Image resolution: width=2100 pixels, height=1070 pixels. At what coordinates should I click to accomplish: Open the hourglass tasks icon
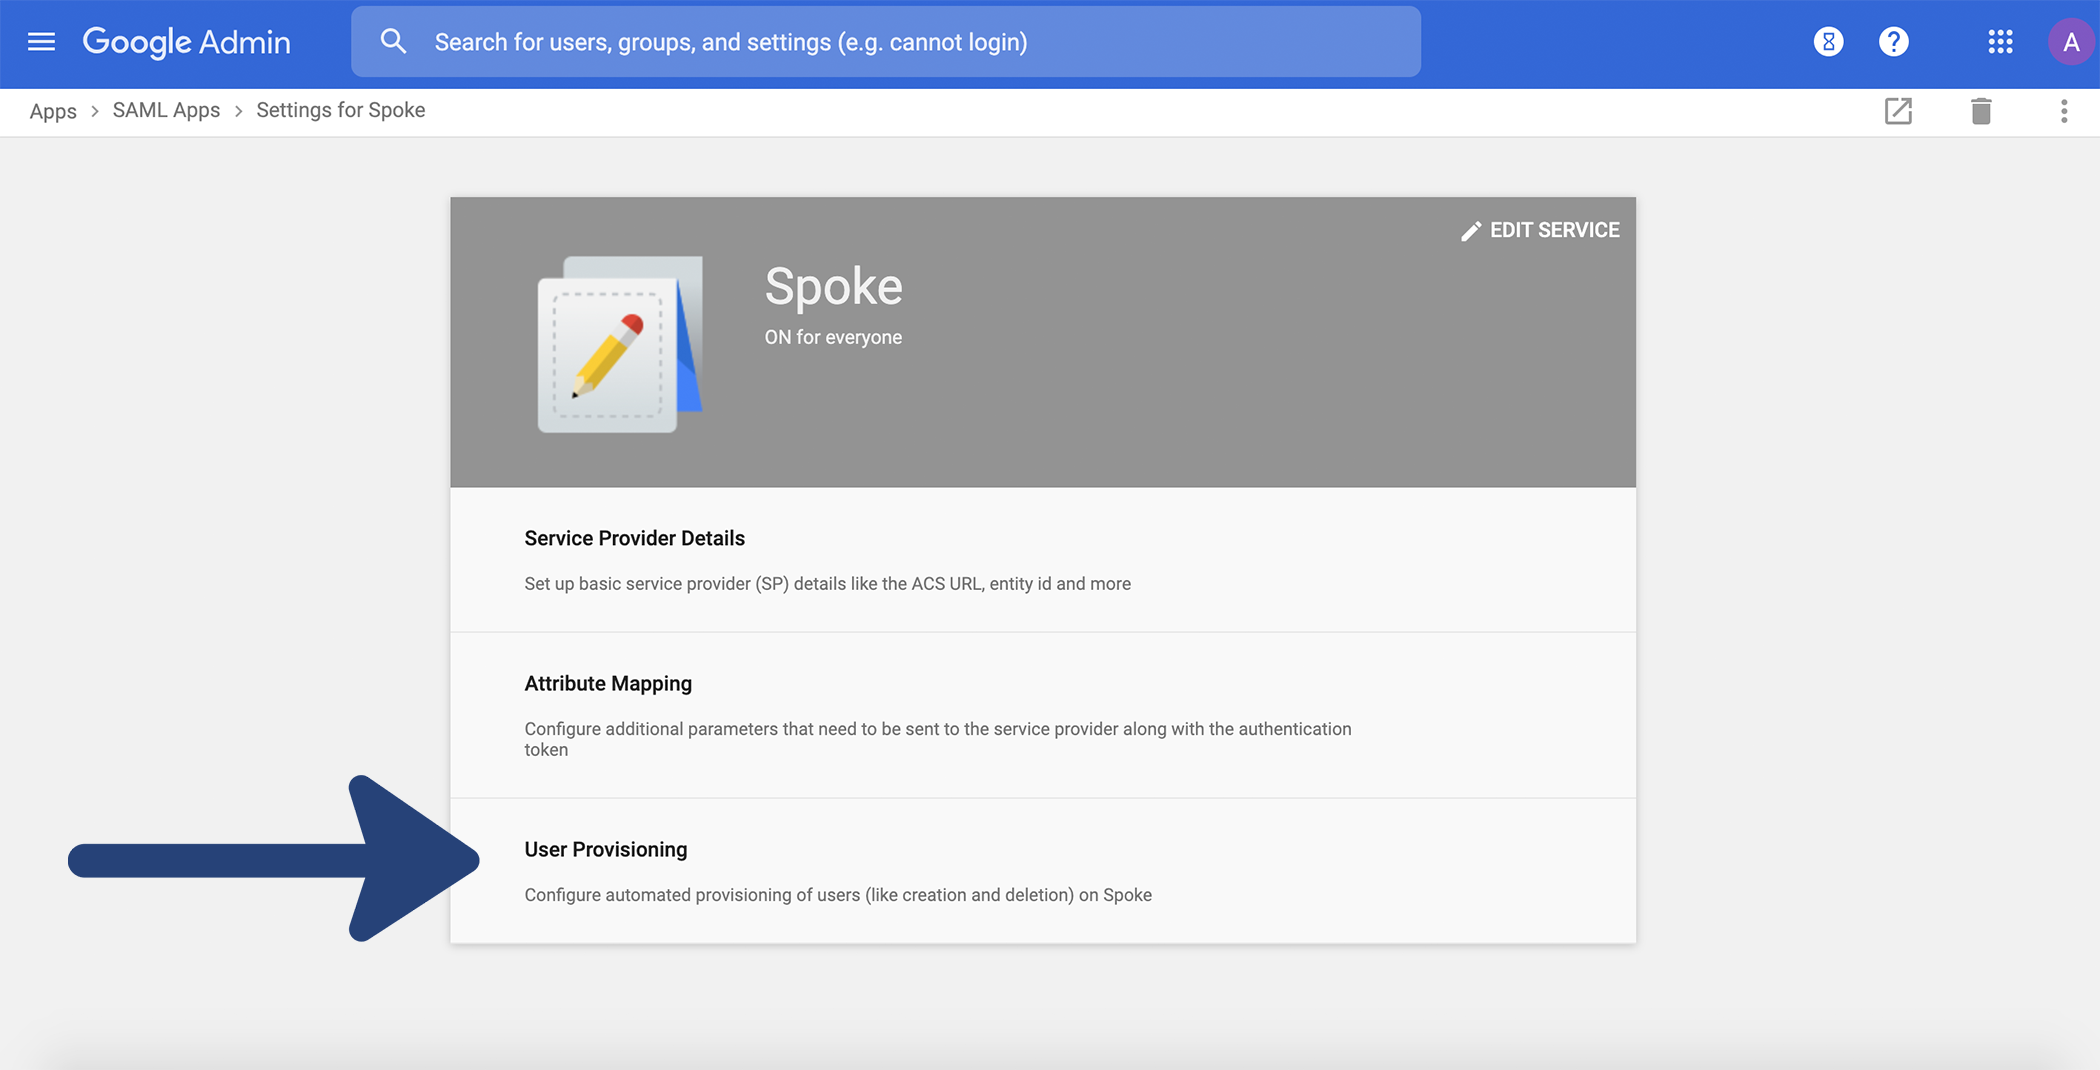(1828, 42)
